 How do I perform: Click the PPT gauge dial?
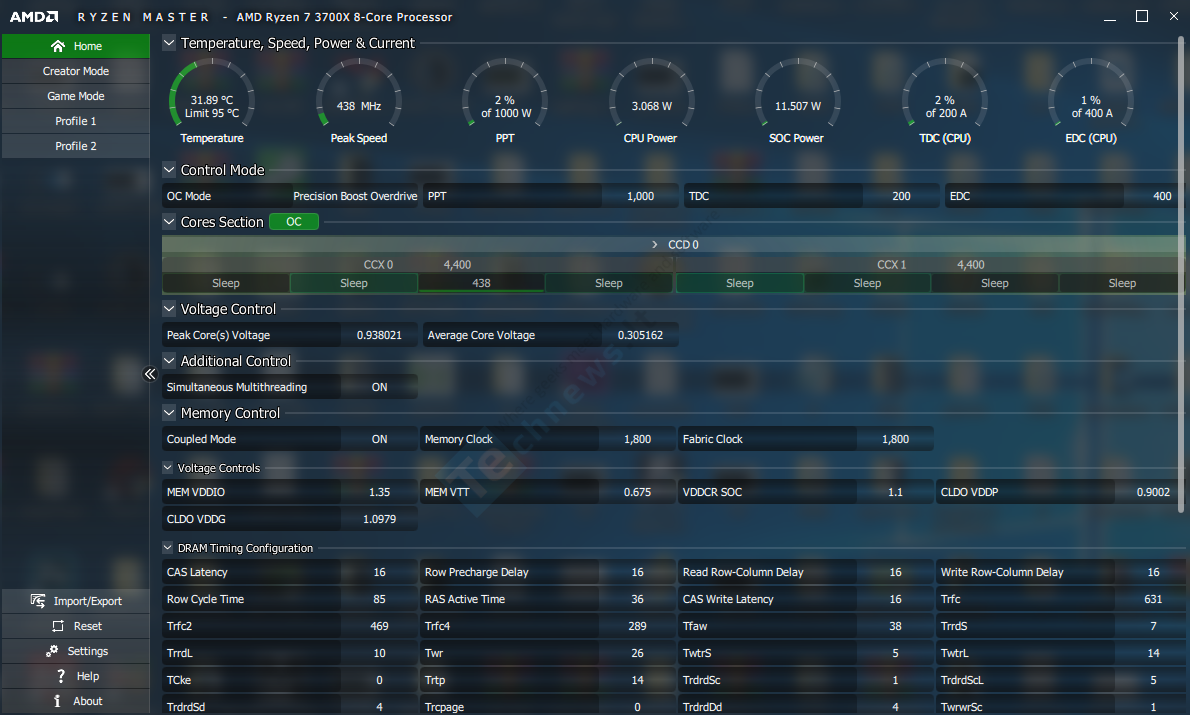505,94
